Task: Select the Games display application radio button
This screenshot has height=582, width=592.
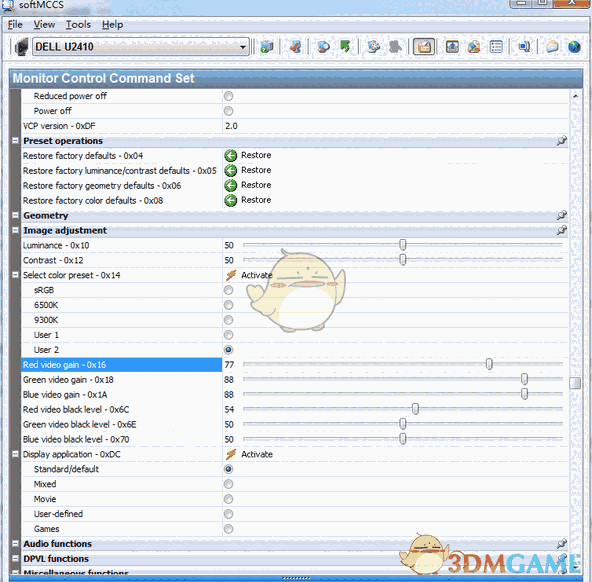Action: (228, 529)
